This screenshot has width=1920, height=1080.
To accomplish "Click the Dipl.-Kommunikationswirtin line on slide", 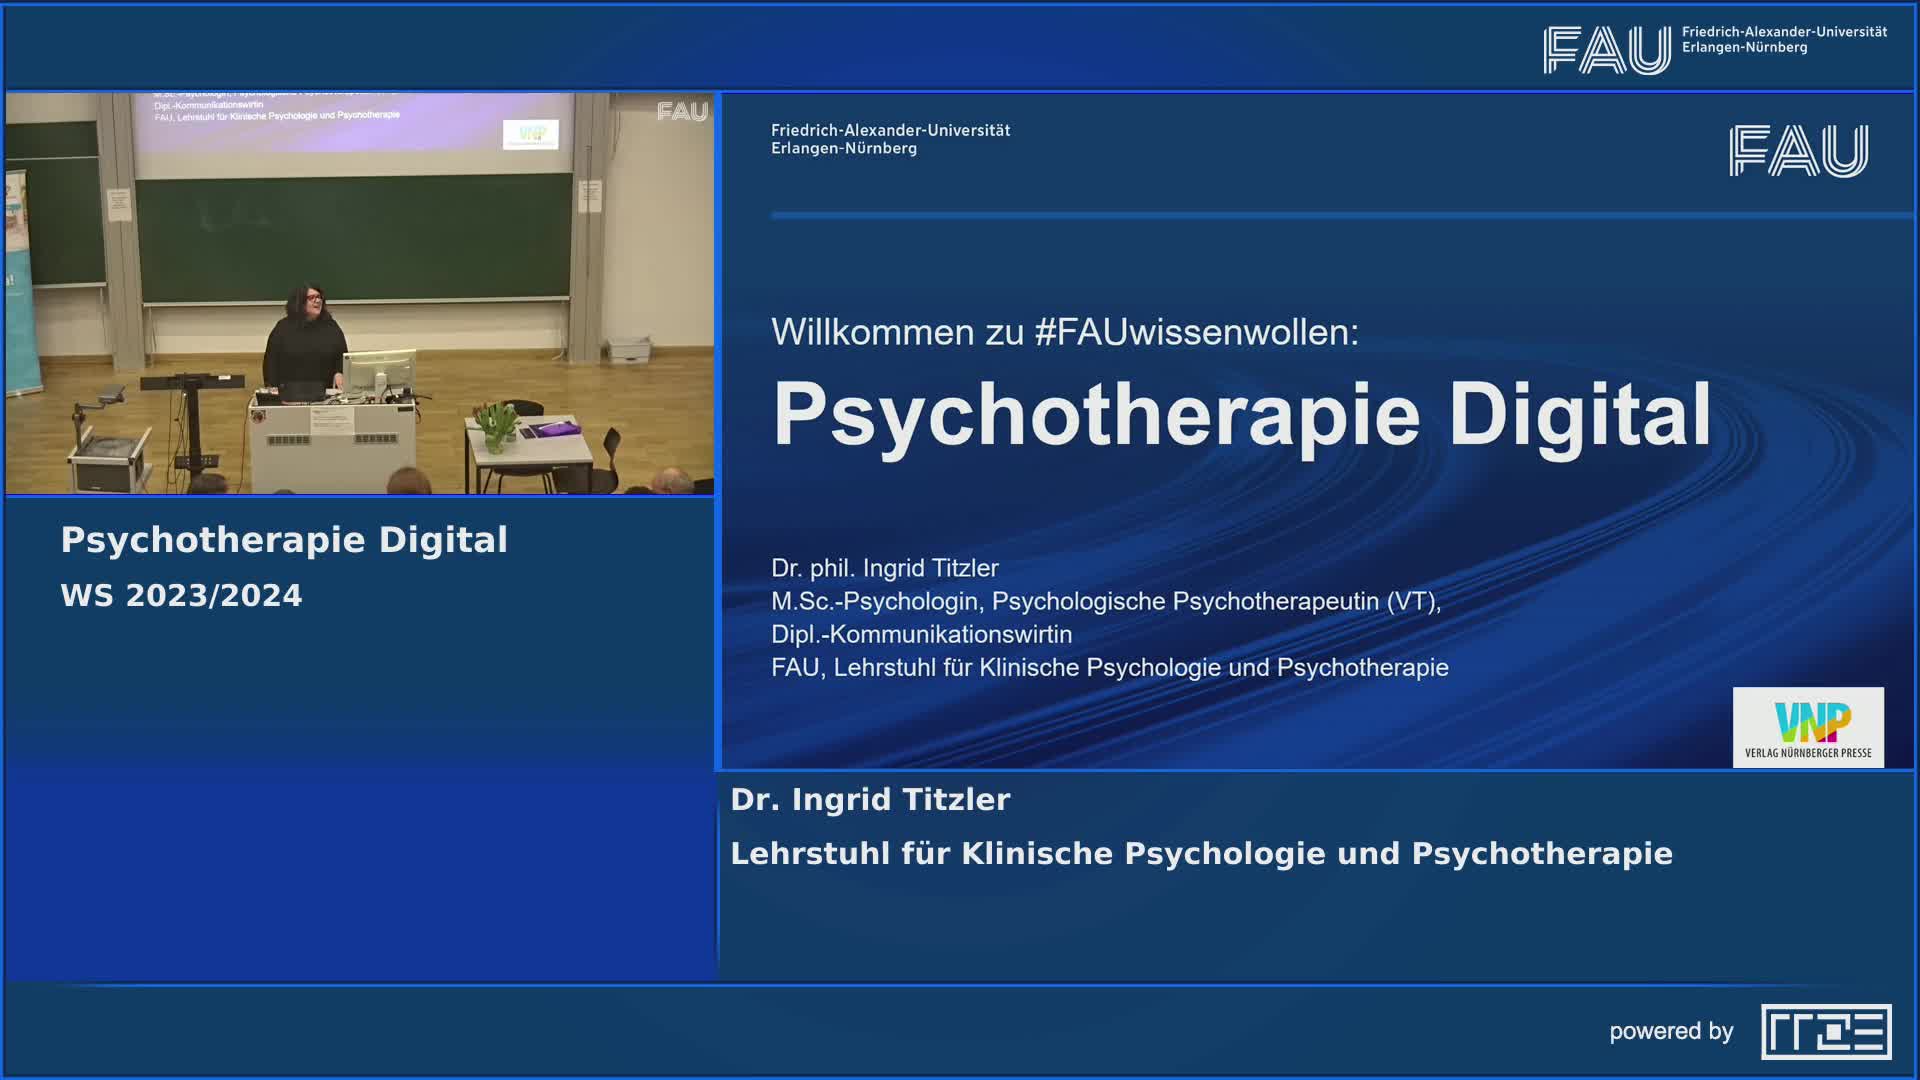I will 921,634.
